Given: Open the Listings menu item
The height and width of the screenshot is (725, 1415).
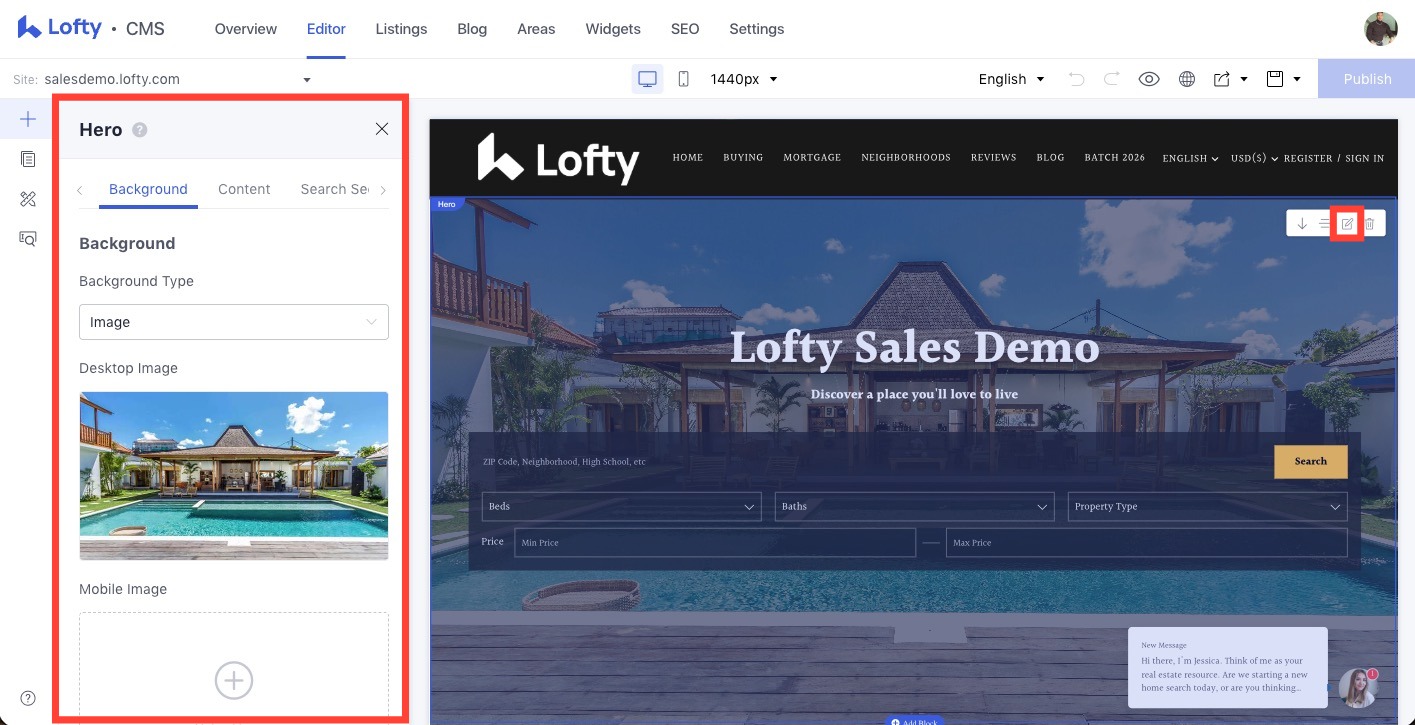Looking at the screenshot, I should pos(401,29).
